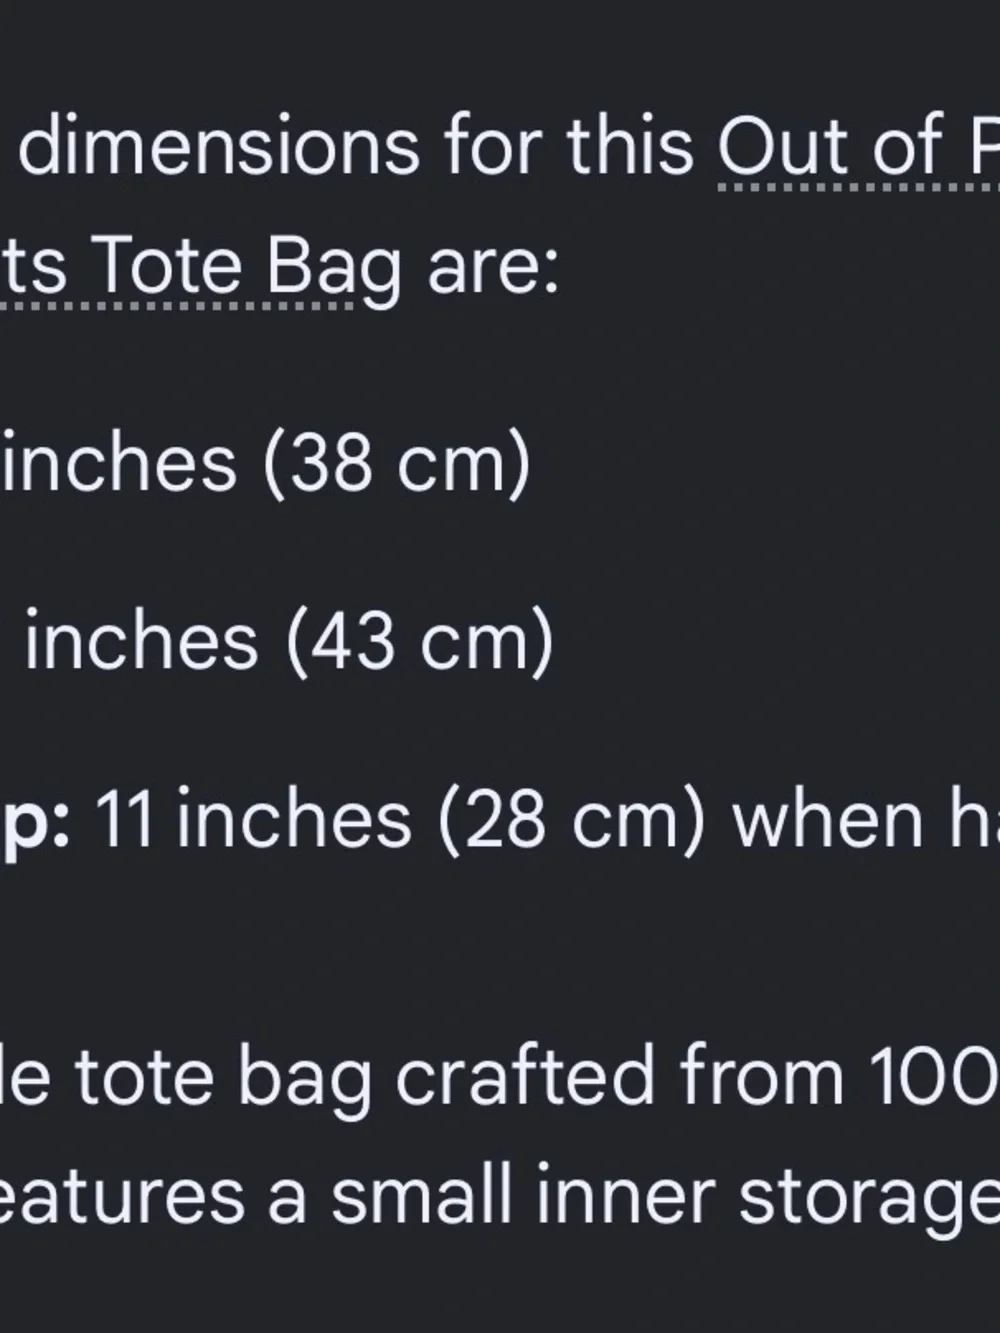Viewport: 1000px width, 1333px height.
Task: Click the '11 inches' value
Action: point(254,819)
